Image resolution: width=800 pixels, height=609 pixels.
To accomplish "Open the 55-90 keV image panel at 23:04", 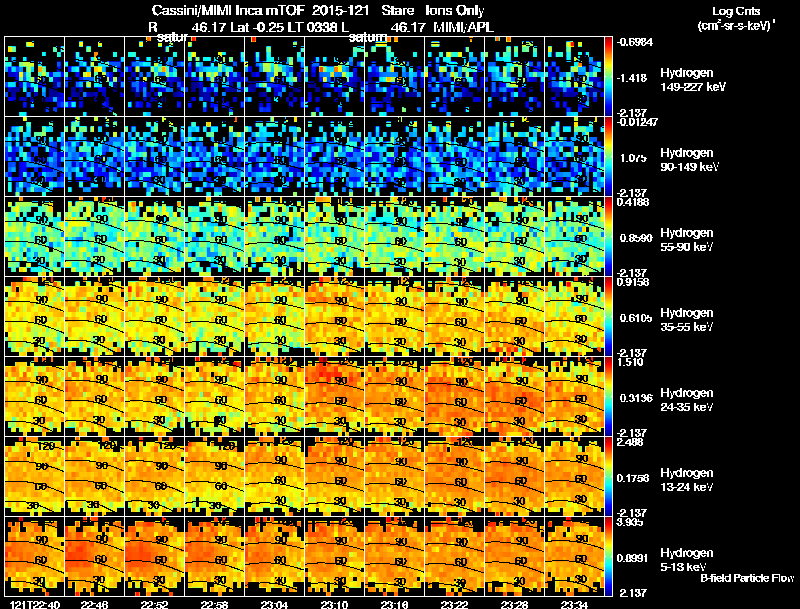I will (x=274, y=237).
